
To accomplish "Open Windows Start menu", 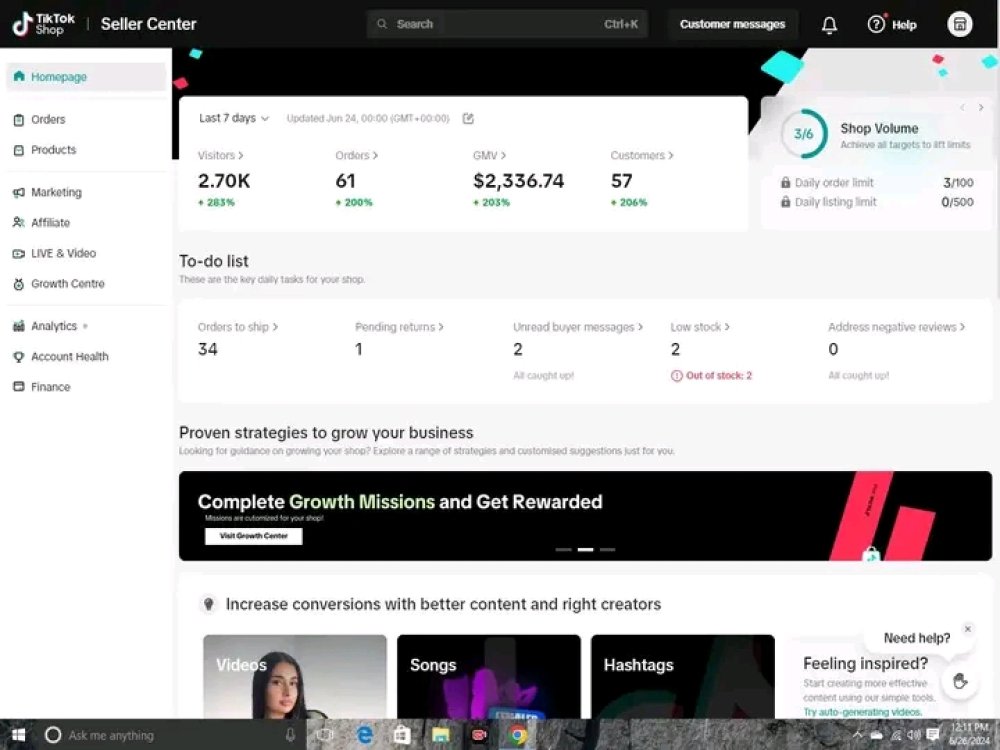I will coord(18,735).
